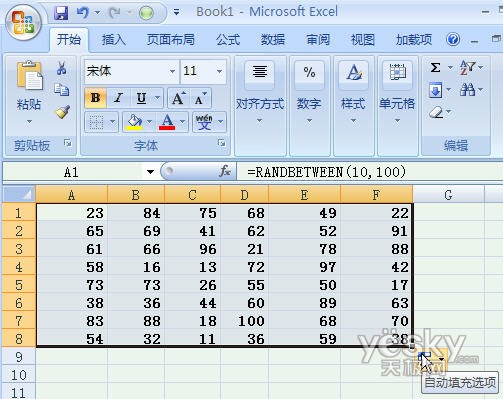
Task: Undo the last action
Action: (x=83, y=13)
